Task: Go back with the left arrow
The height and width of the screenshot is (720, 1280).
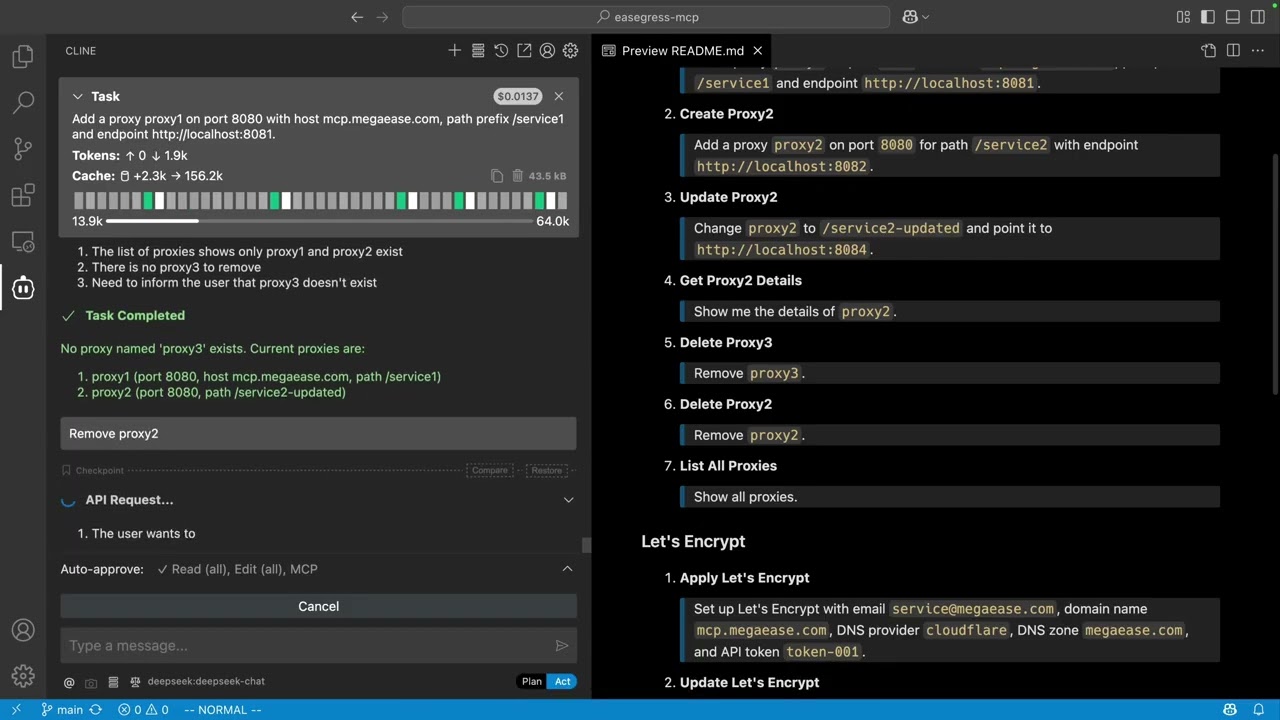Action: point(357,17)
